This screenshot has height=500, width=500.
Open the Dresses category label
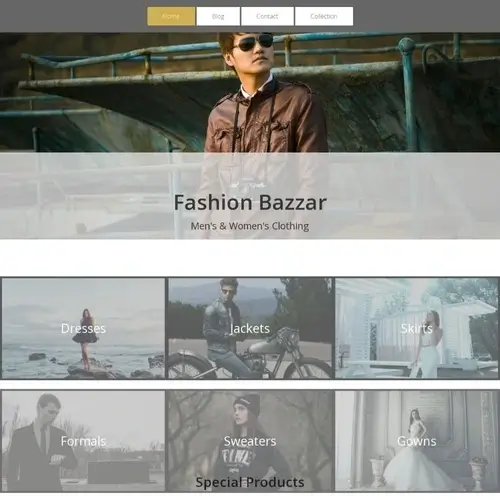(x=83, y=329)
